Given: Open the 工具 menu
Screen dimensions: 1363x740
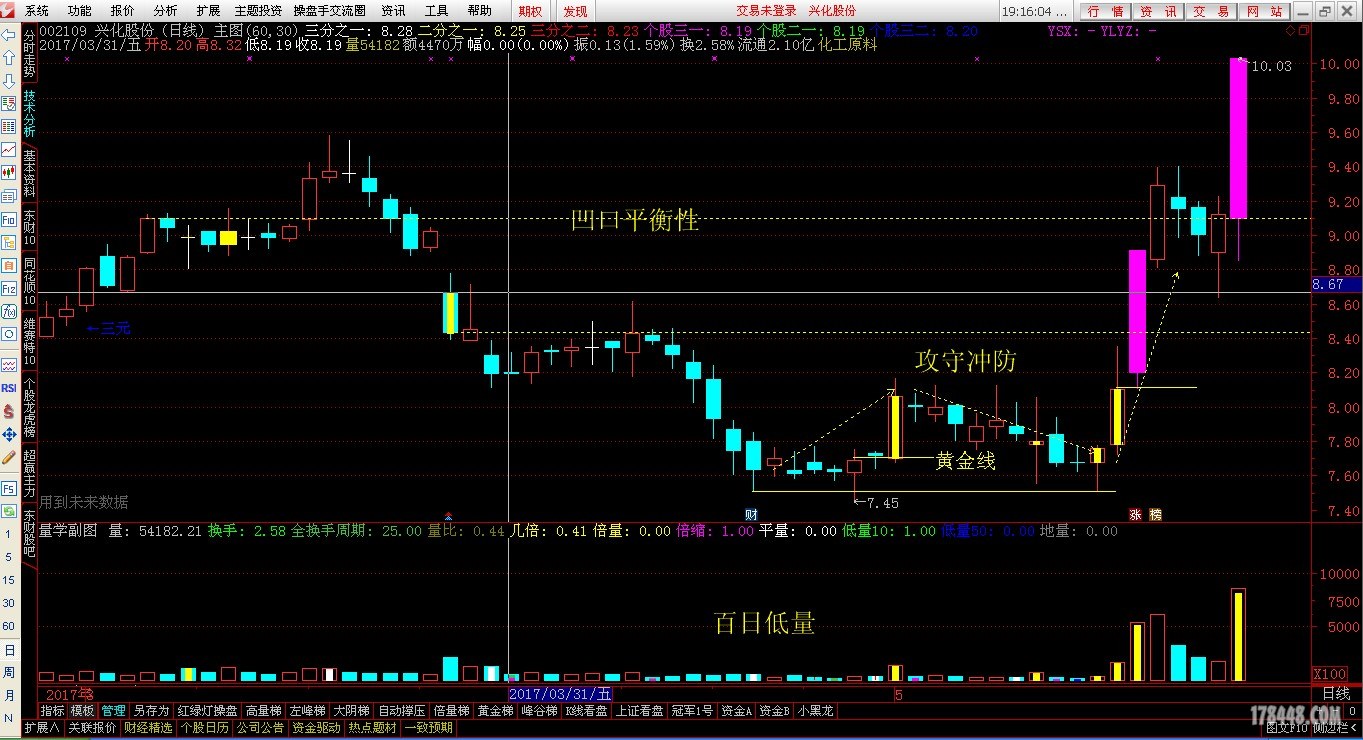Looking at the screenshot, I should pos(436,11).
